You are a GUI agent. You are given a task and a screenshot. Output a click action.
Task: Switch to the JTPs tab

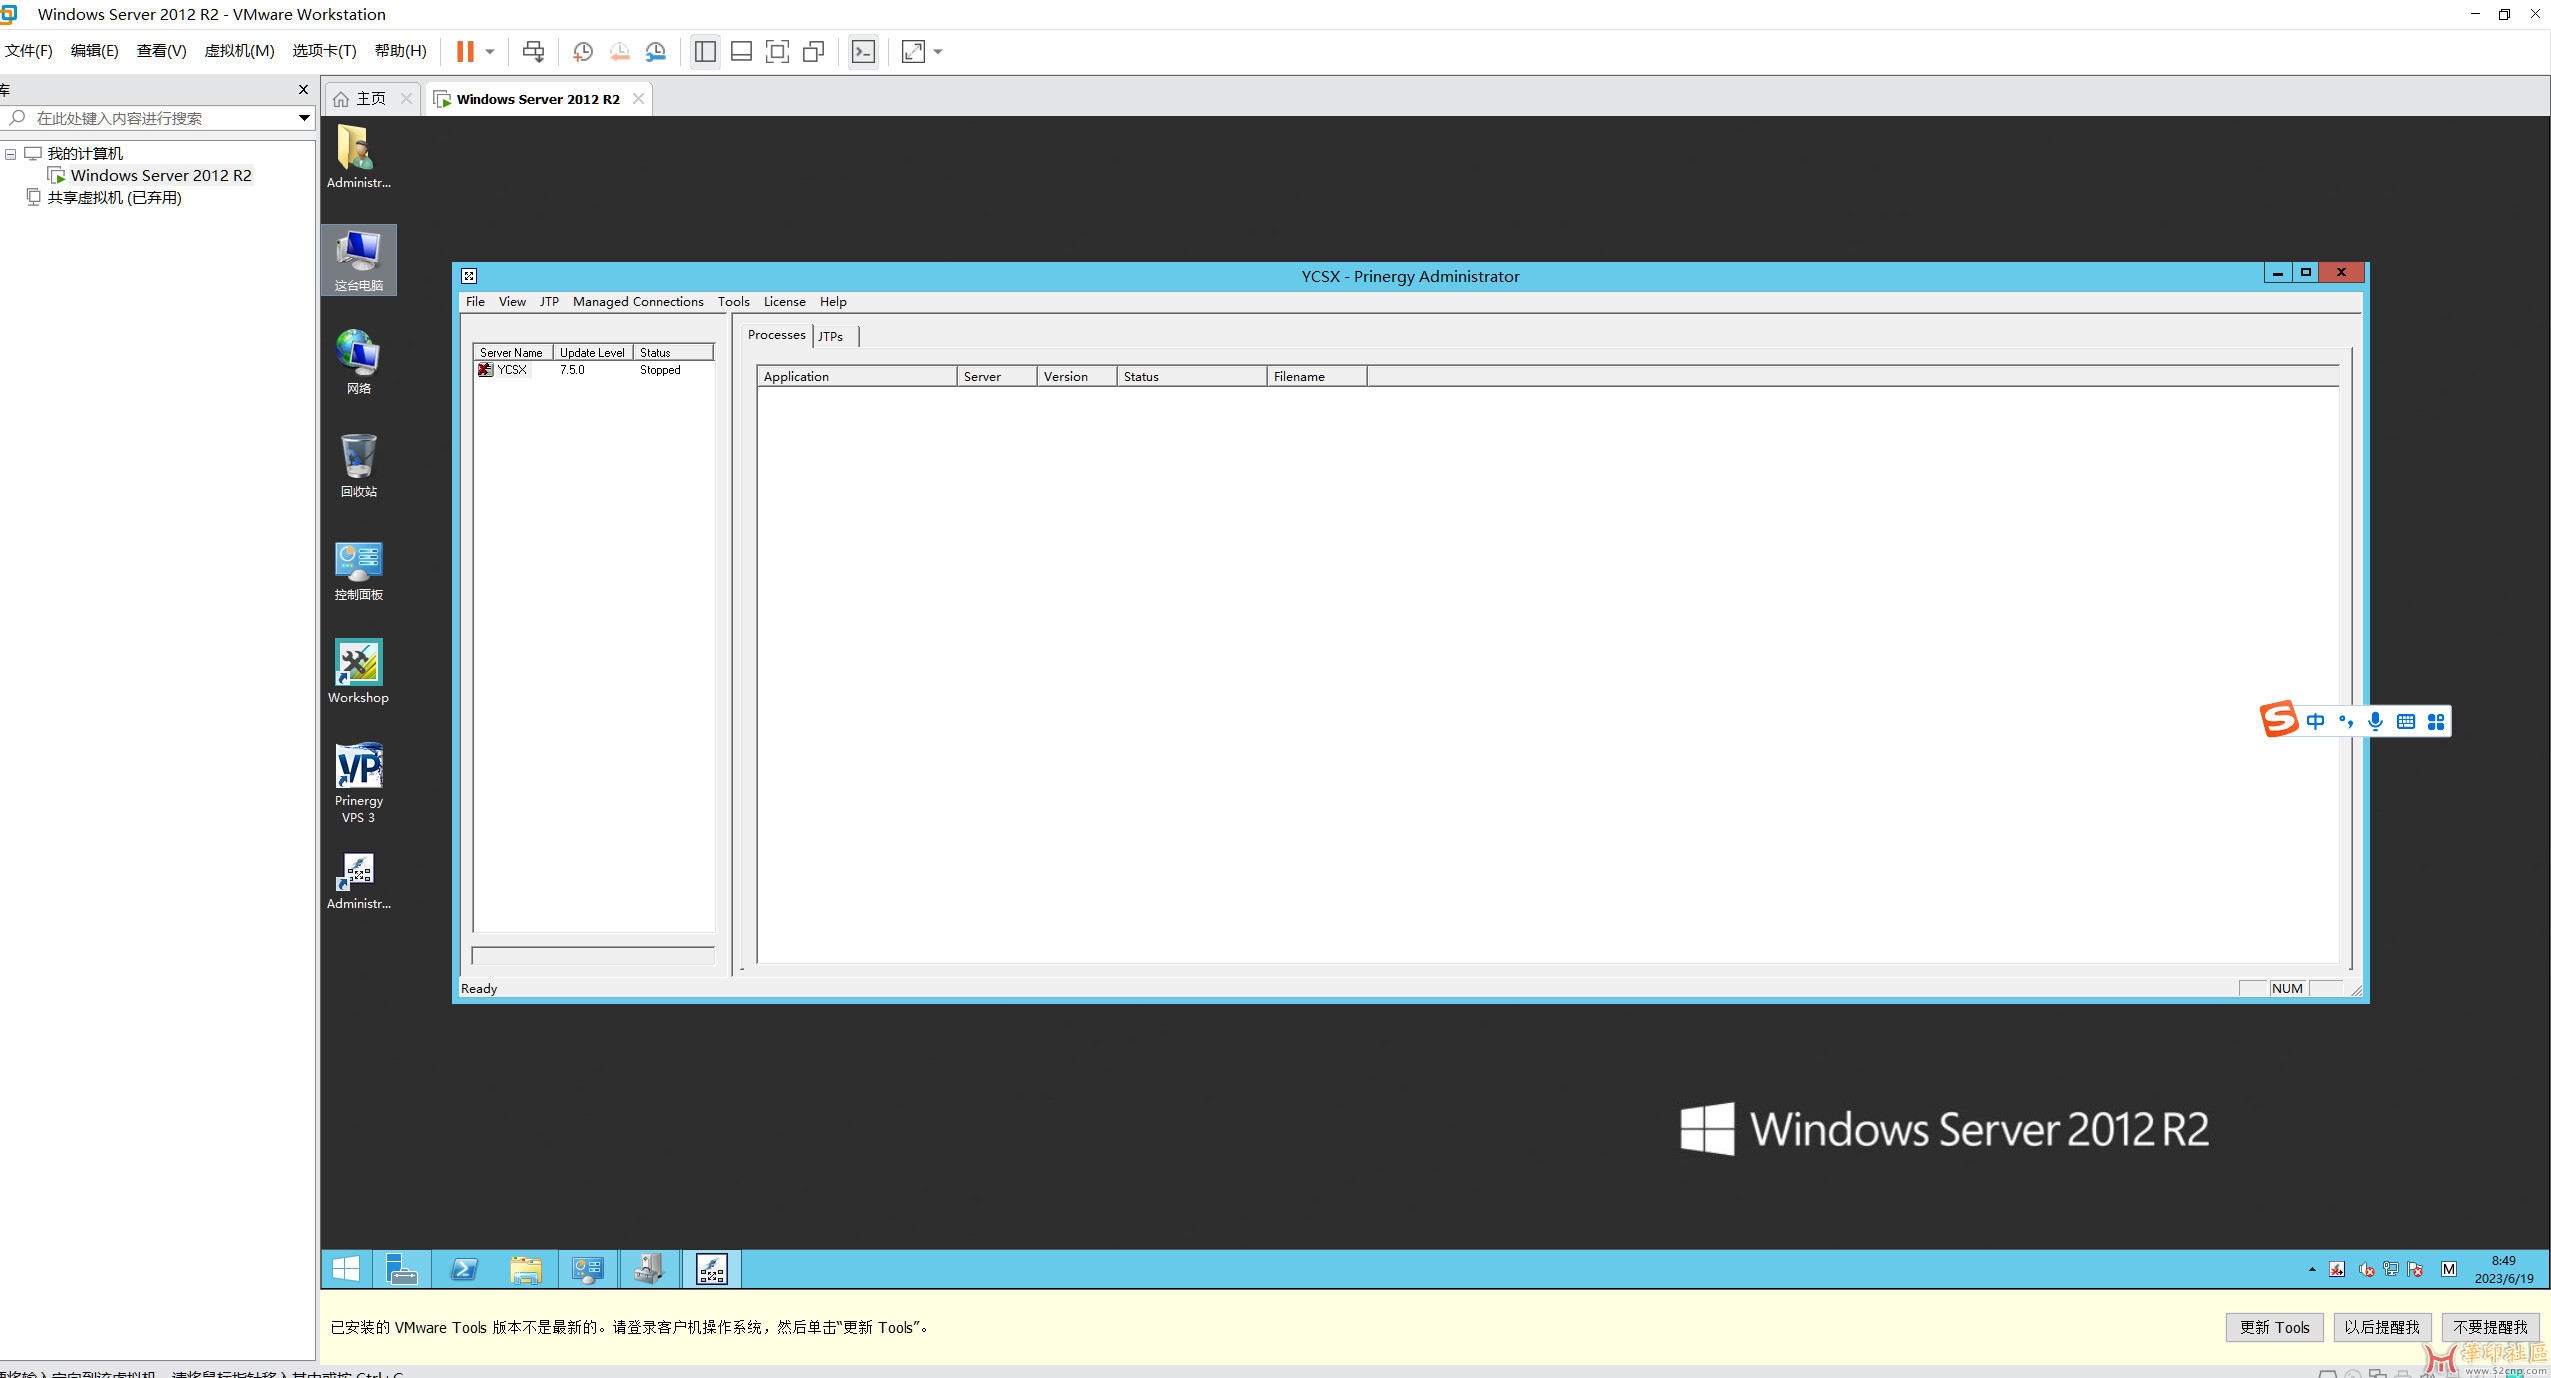(831, 336)
